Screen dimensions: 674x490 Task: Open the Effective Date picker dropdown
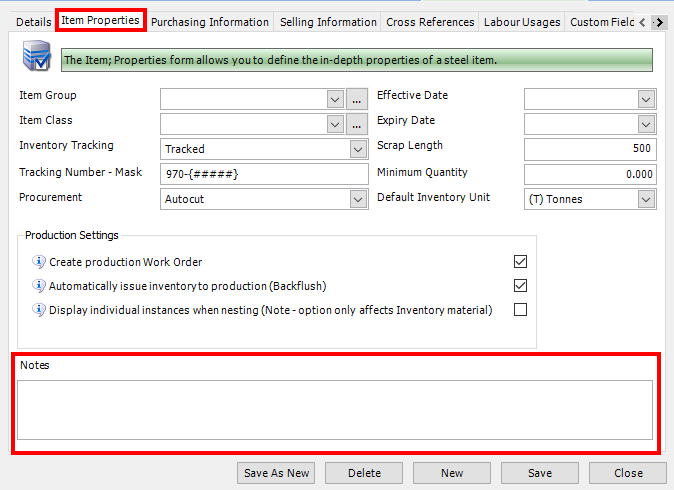pyautogui.click(x=646, y=99)
